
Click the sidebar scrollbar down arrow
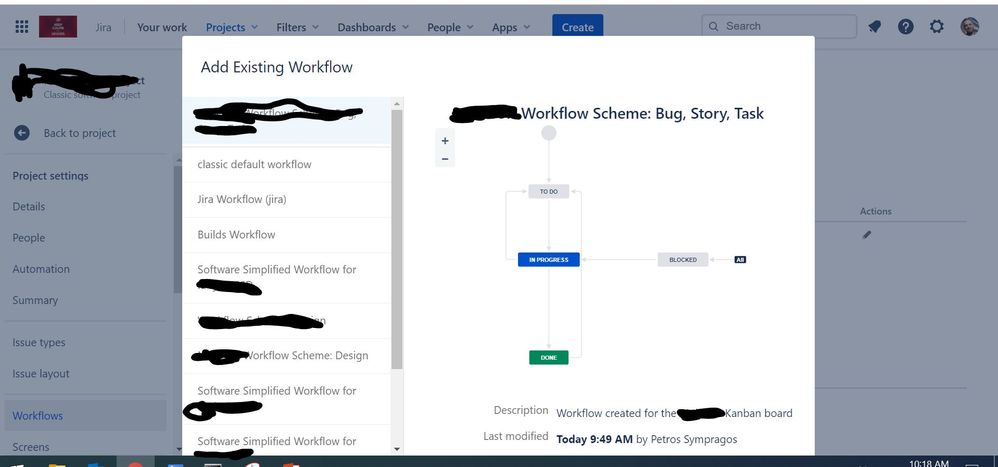point(178,450)
